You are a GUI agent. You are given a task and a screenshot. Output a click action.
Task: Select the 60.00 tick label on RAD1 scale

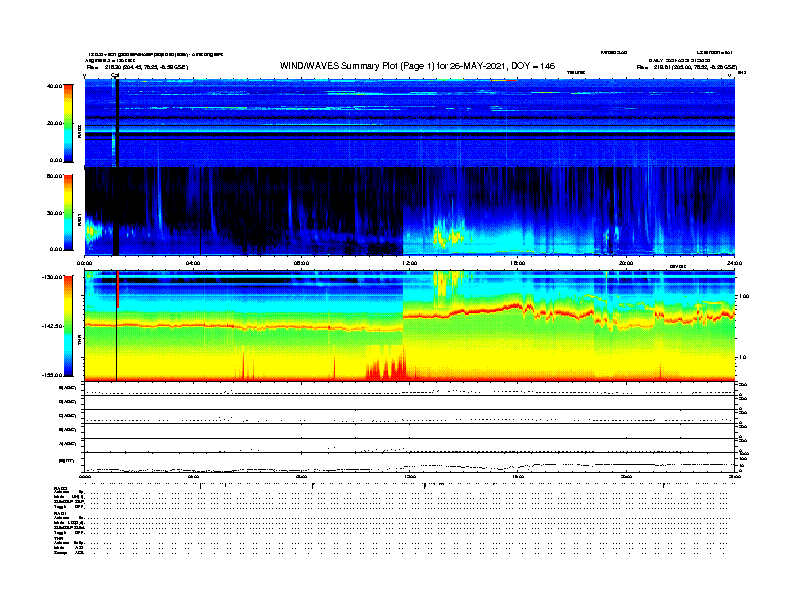(55, 176)
